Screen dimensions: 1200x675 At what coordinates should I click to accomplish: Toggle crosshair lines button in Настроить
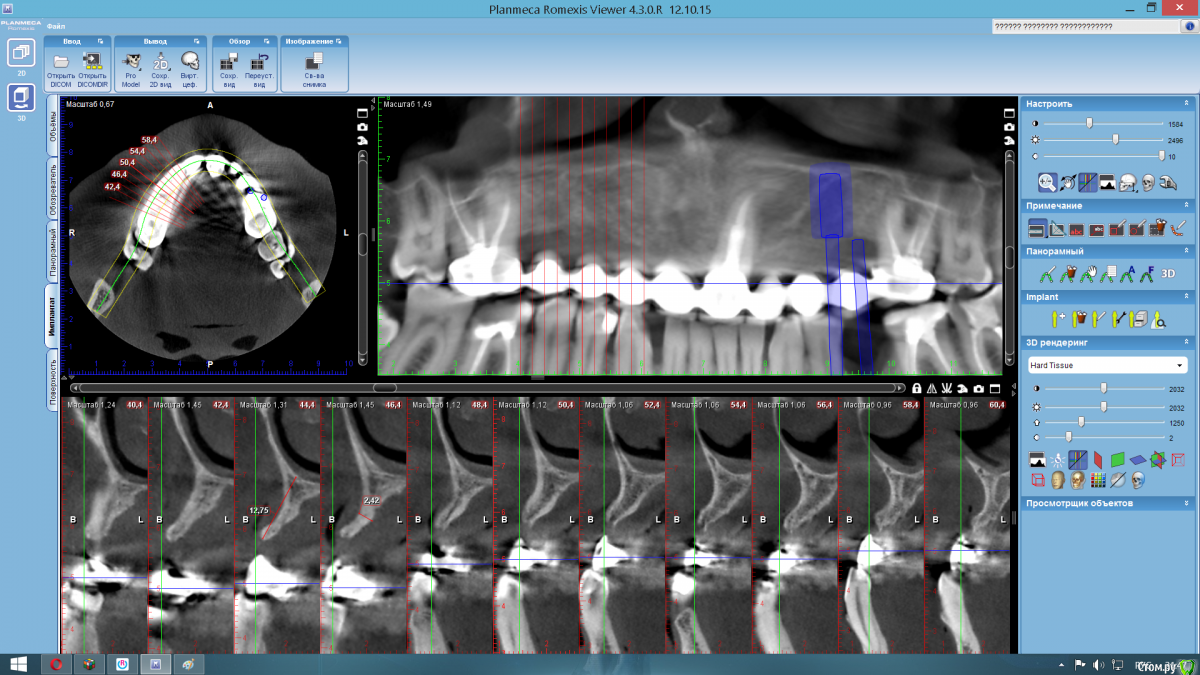click(1087, 182)
